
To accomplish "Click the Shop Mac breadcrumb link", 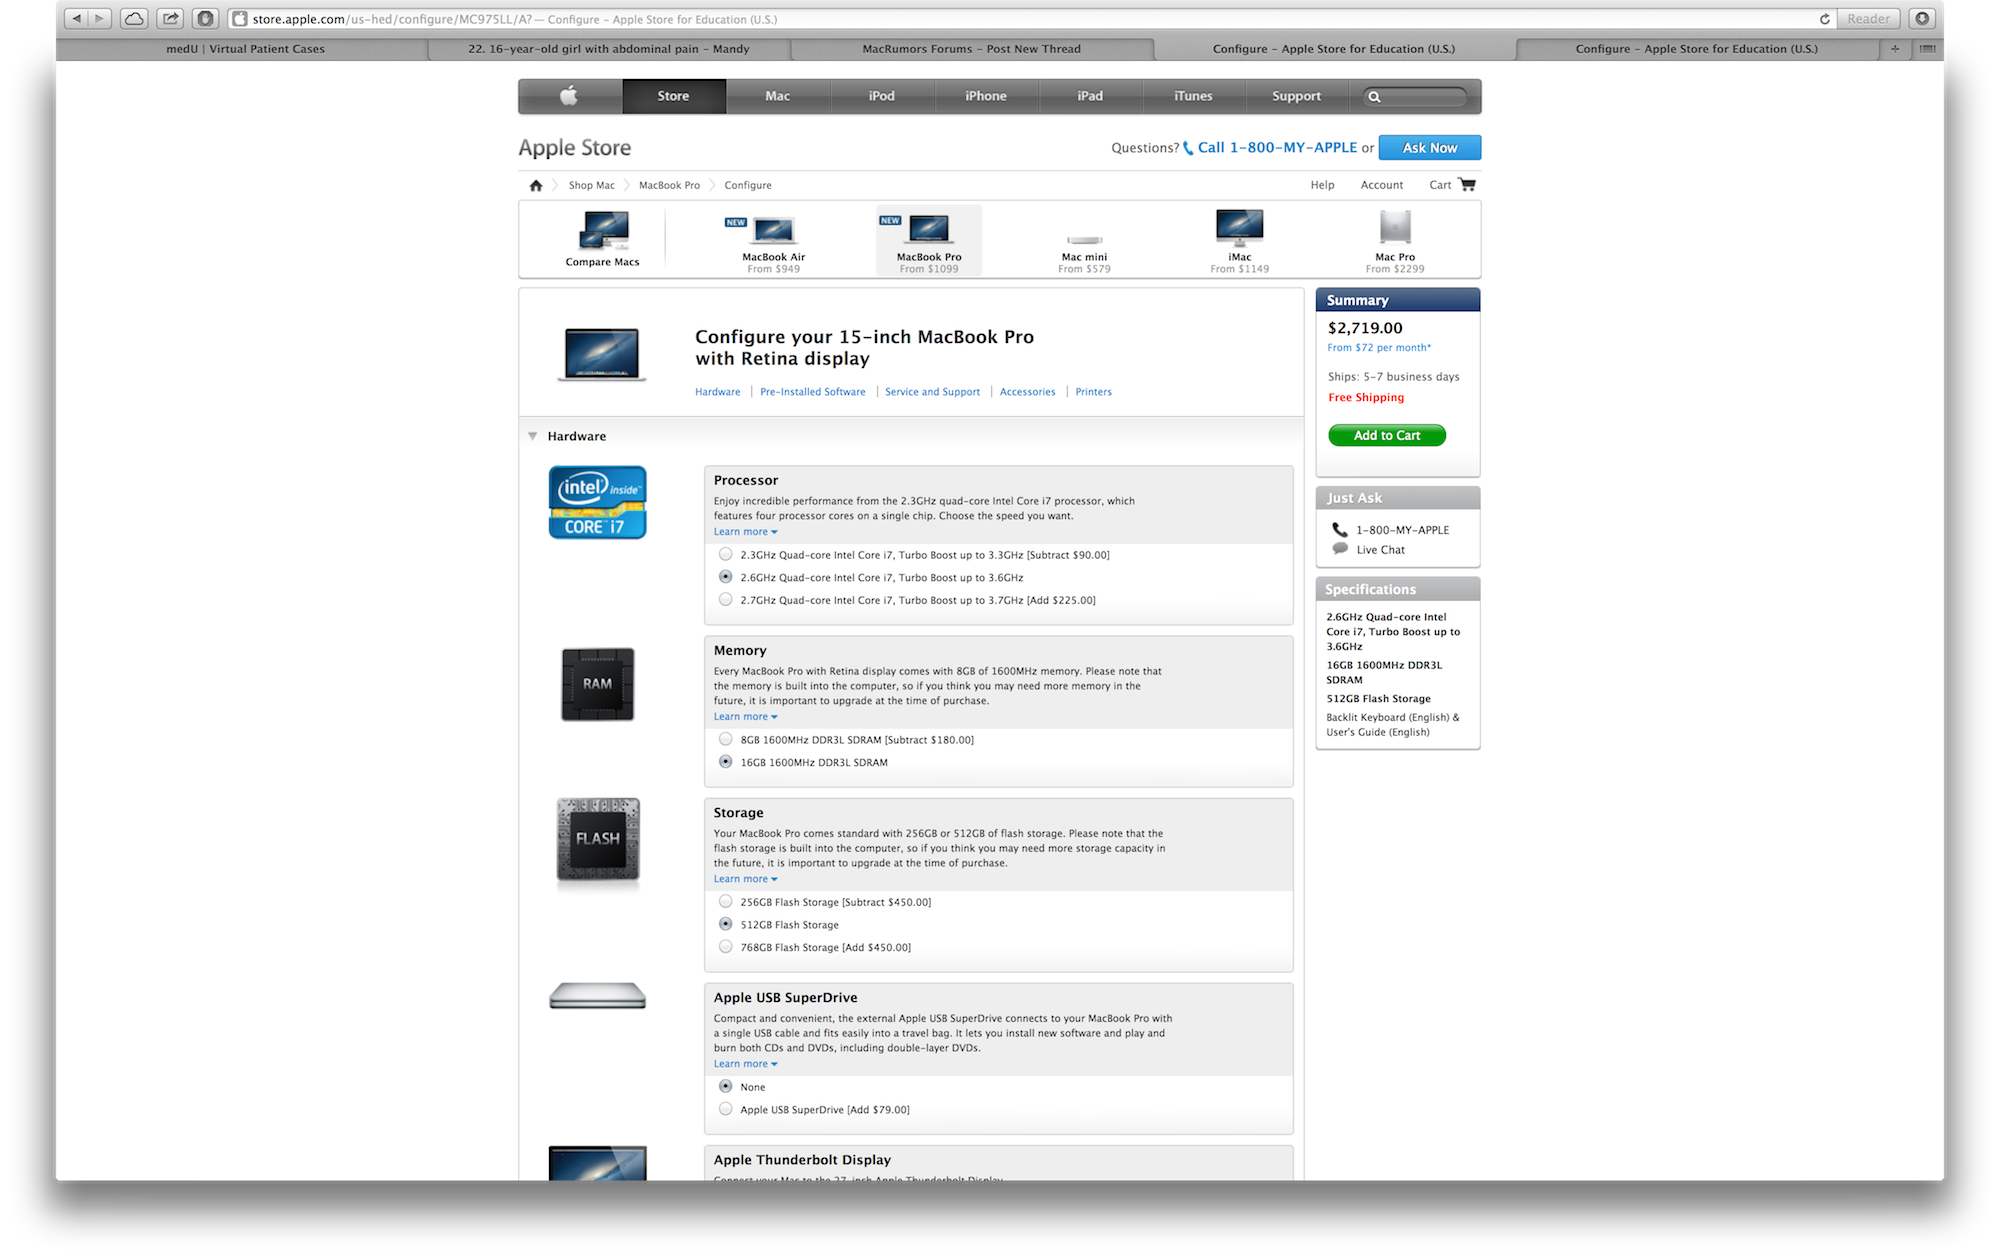I will click(x=591, y=185).
